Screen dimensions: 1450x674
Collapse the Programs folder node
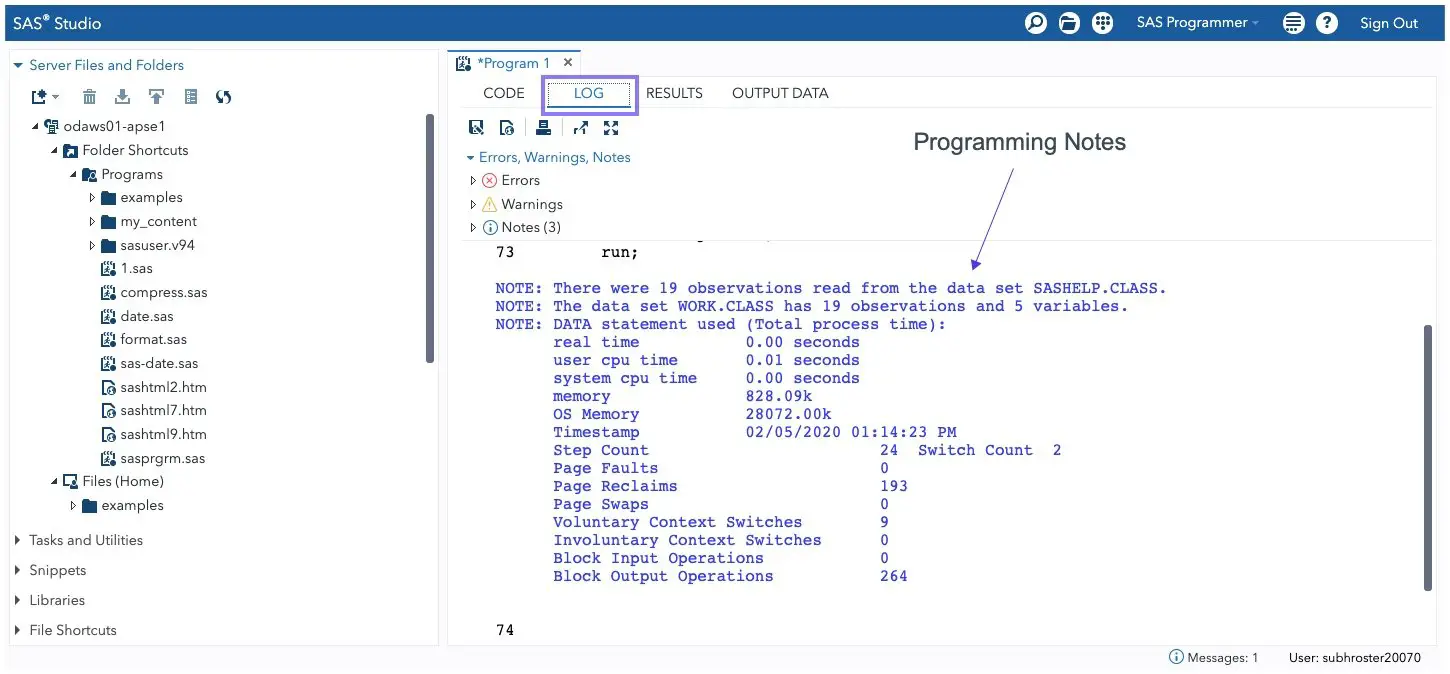(73, 174)
